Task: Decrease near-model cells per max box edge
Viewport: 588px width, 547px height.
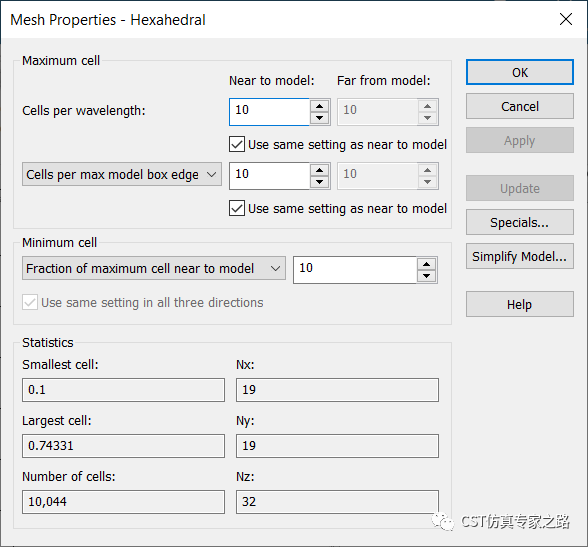Action: (x=320, y=182)
